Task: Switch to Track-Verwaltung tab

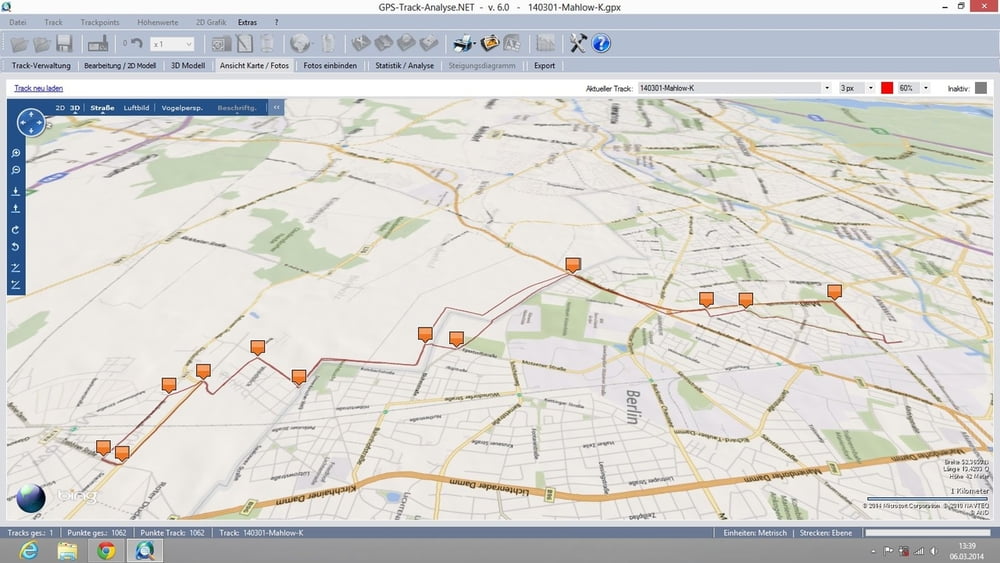Action: tap(41, 65)
